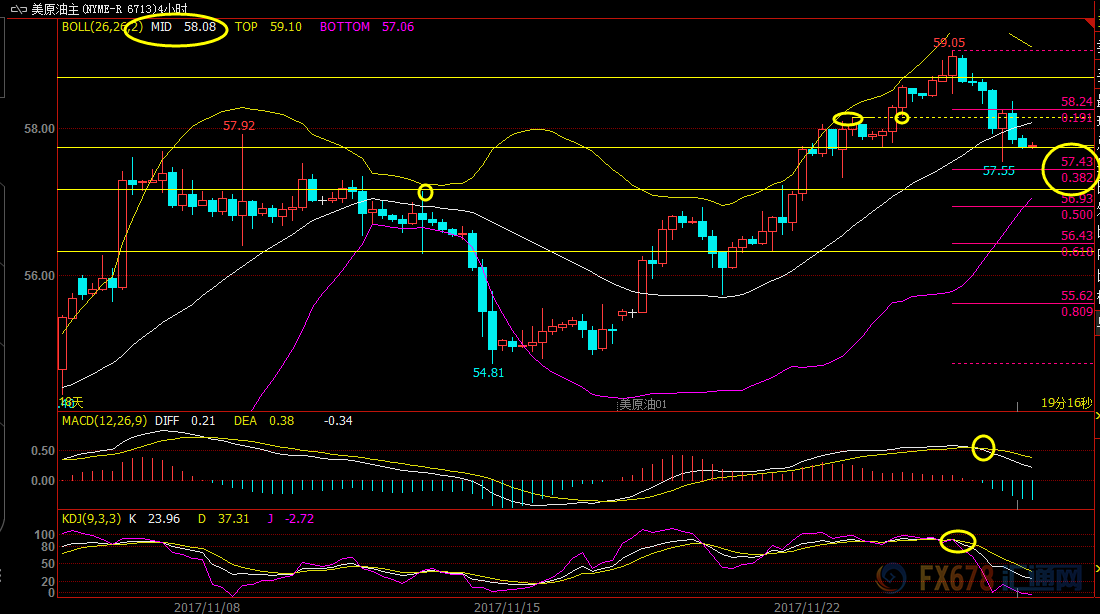Click the yellow circle on the MACD crossover

pyautogui.click(x=984, y=447)
